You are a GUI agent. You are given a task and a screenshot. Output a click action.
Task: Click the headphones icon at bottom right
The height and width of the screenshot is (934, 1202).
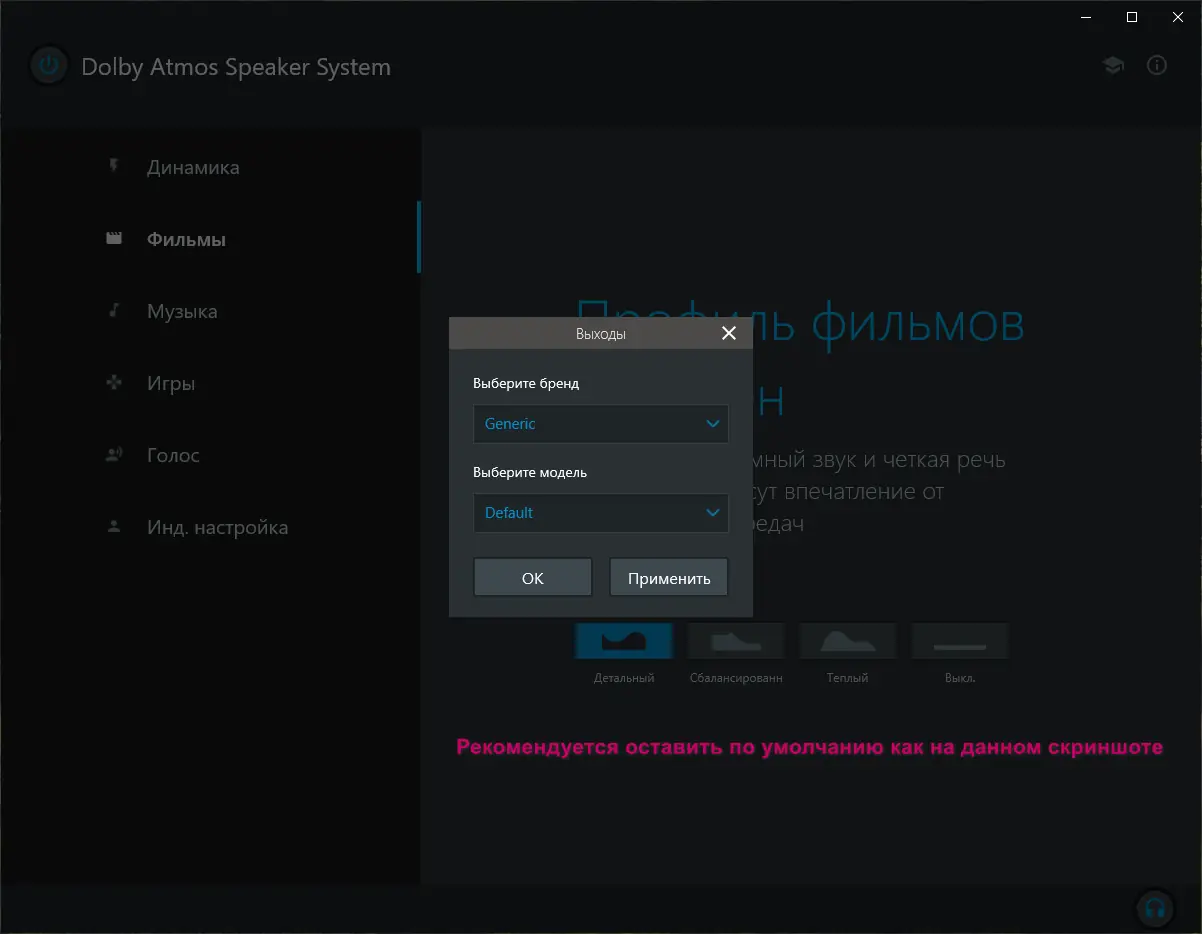pos(1155,909)
